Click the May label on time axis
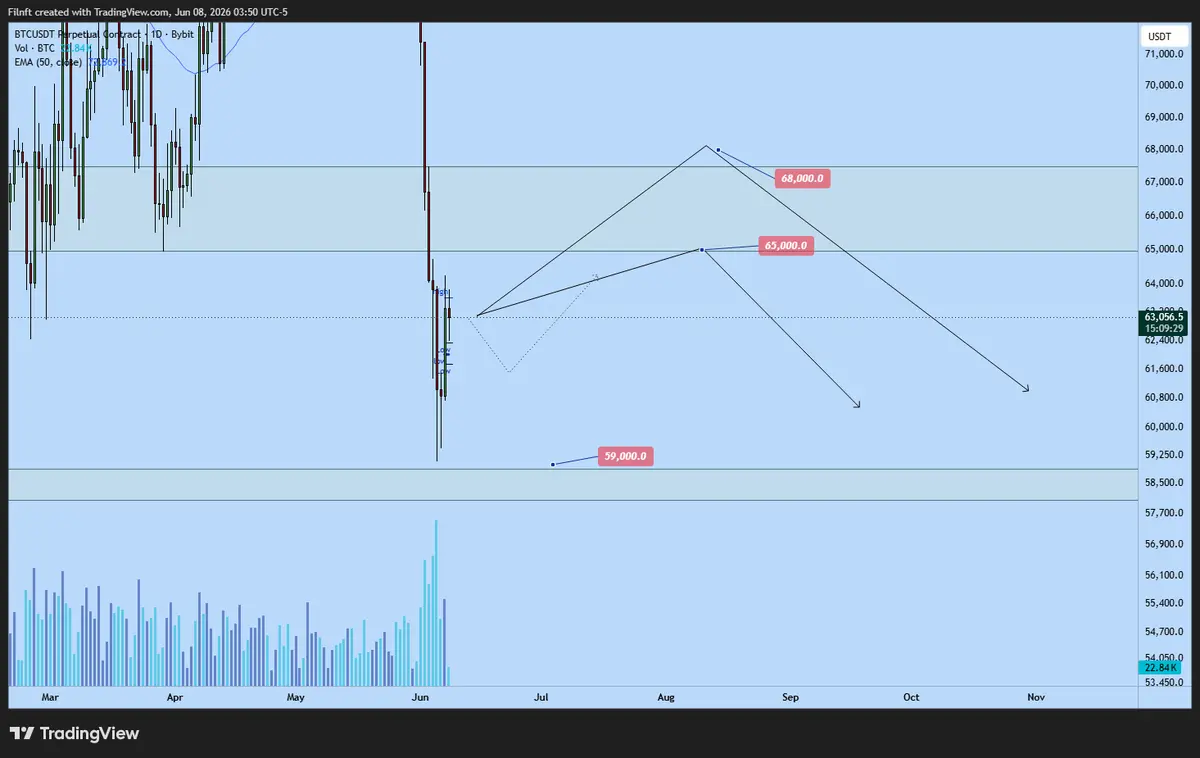1200x758 pixels. (295, 696)
